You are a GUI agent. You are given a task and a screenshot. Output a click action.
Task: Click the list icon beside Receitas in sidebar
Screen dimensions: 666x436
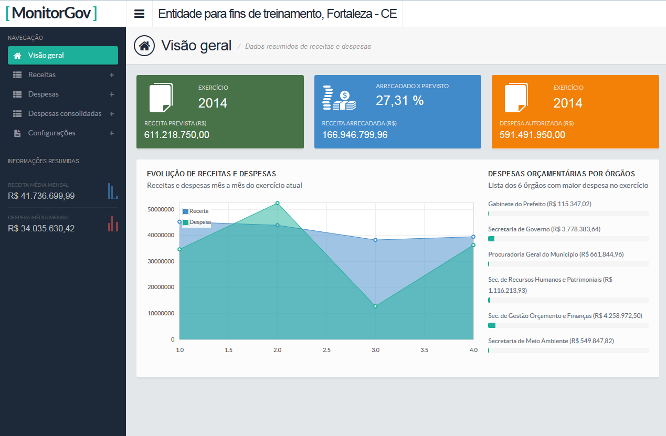pyautogui.click(x=17, y=75)
